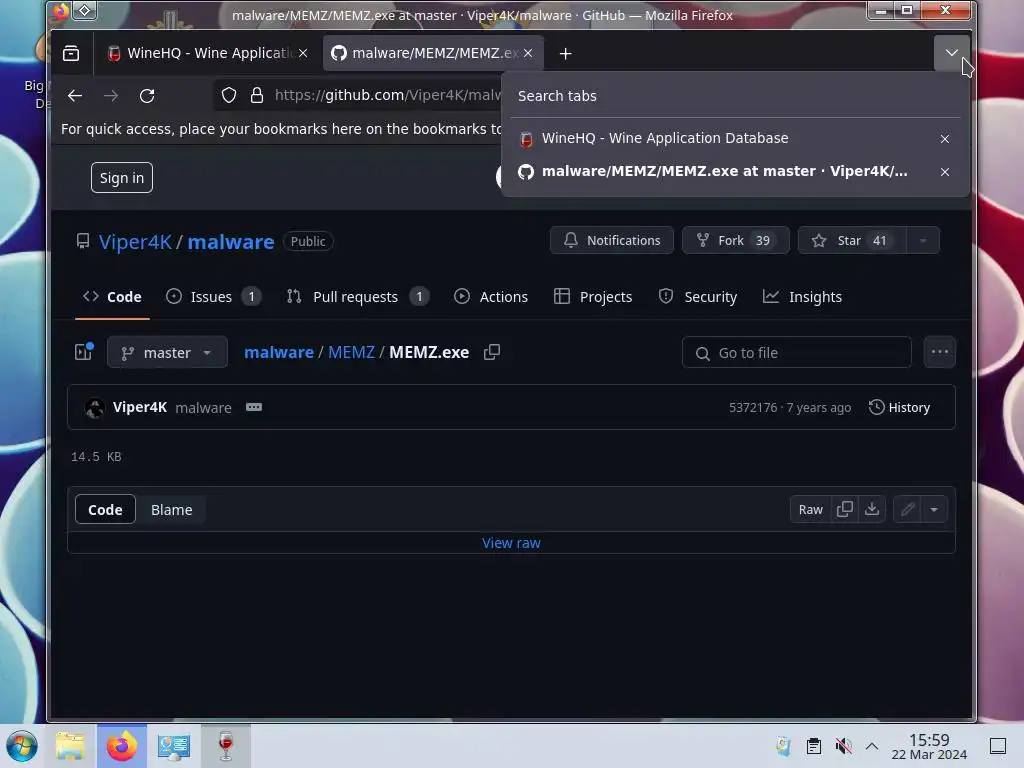Expand the file tree side panel

84,352
